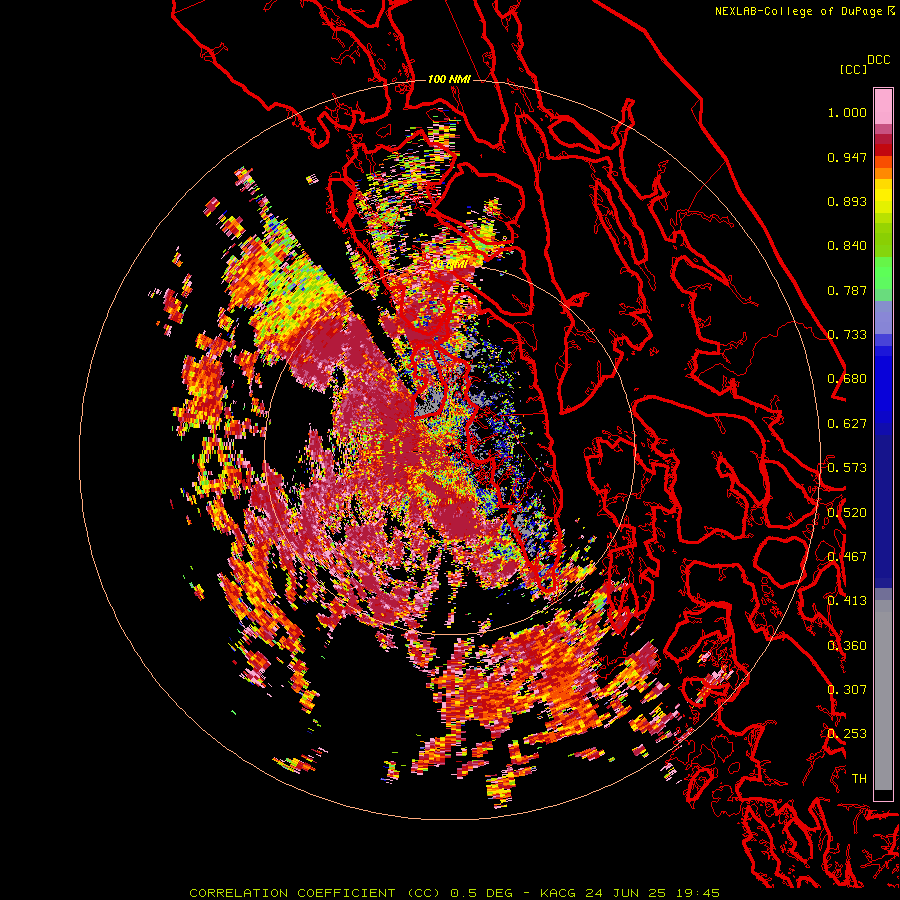The height and width of the screenshot is (900, 900).
Task: Click the [CC] units label above legend
Action: (x=853, y=69)
